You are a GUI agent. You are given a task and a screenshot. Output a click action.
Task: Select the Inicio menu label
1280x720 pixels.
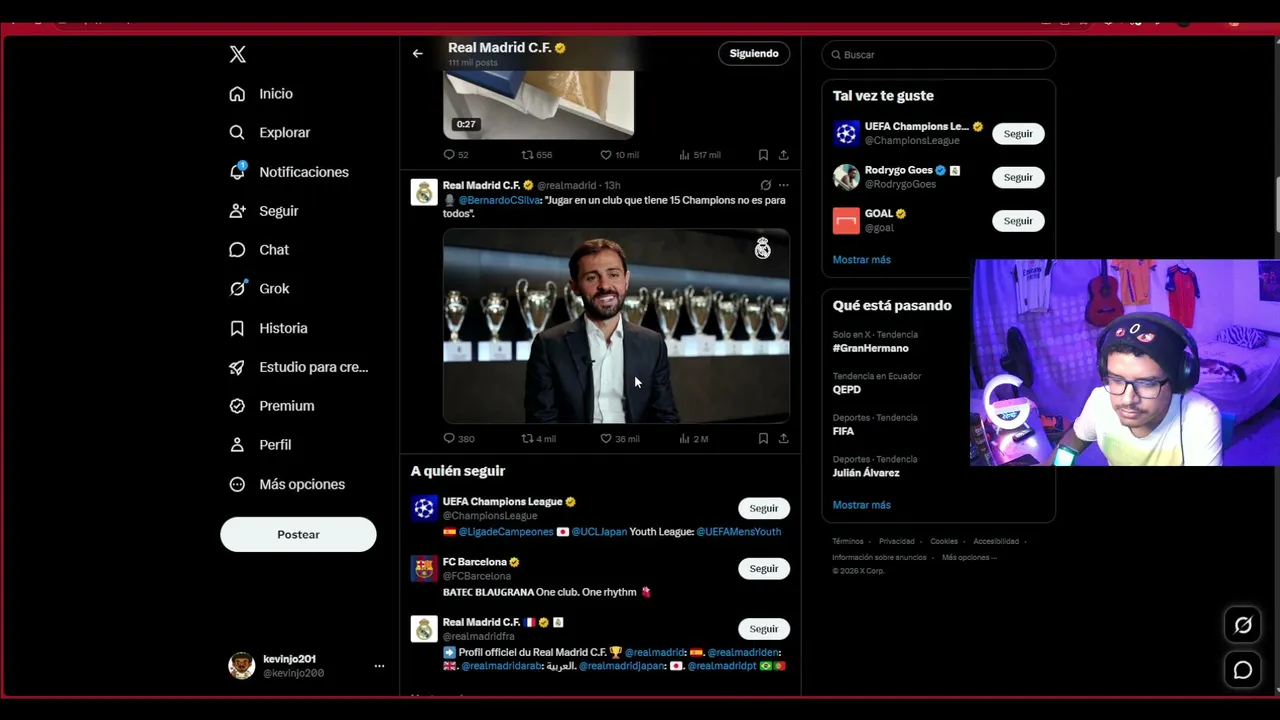point(276,94)
